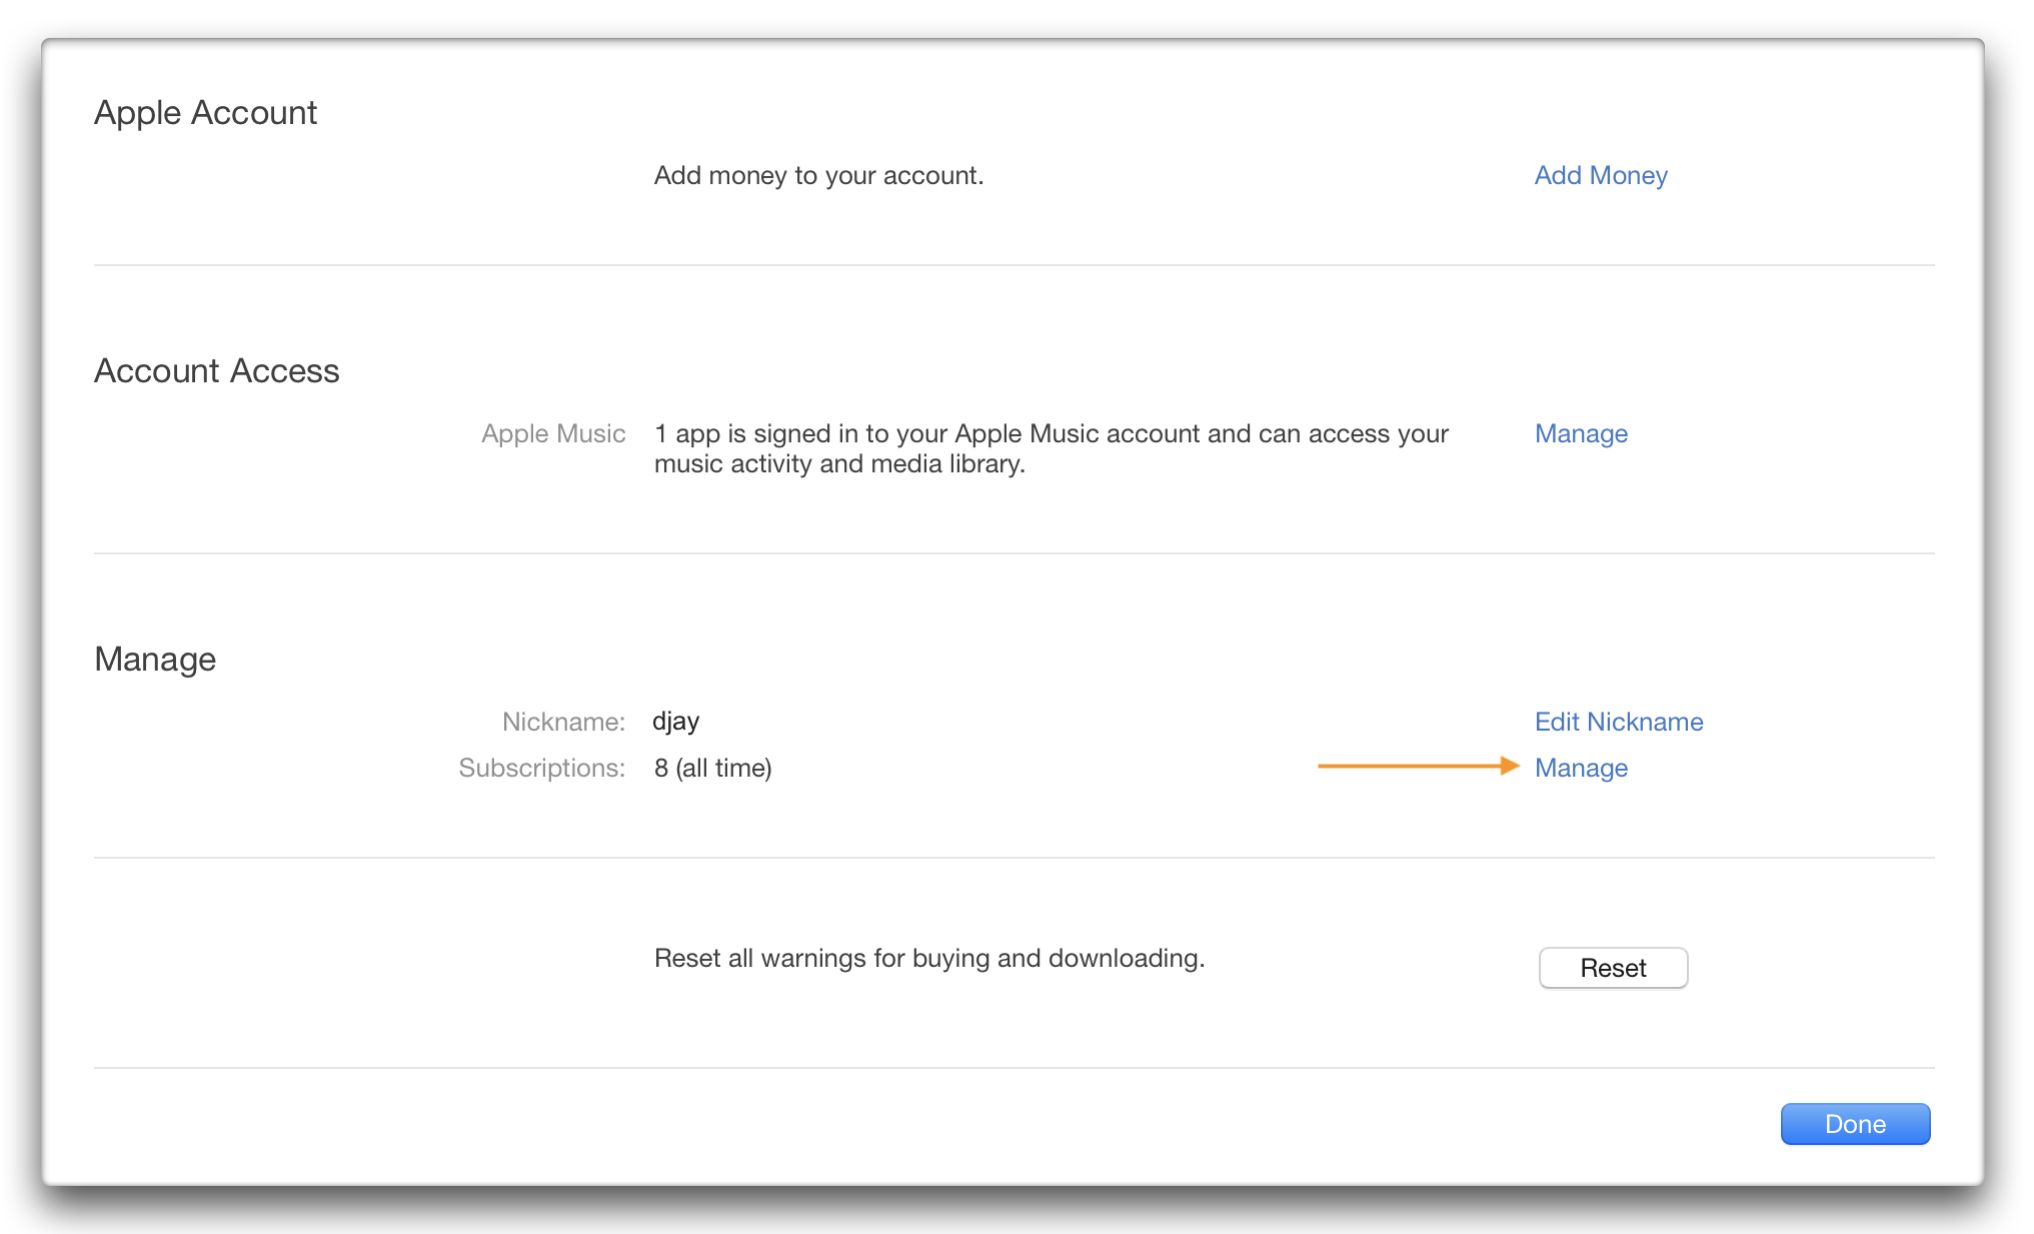
Task: Reset all buying and downloading warnings
Action: (x=1613, y=967)
